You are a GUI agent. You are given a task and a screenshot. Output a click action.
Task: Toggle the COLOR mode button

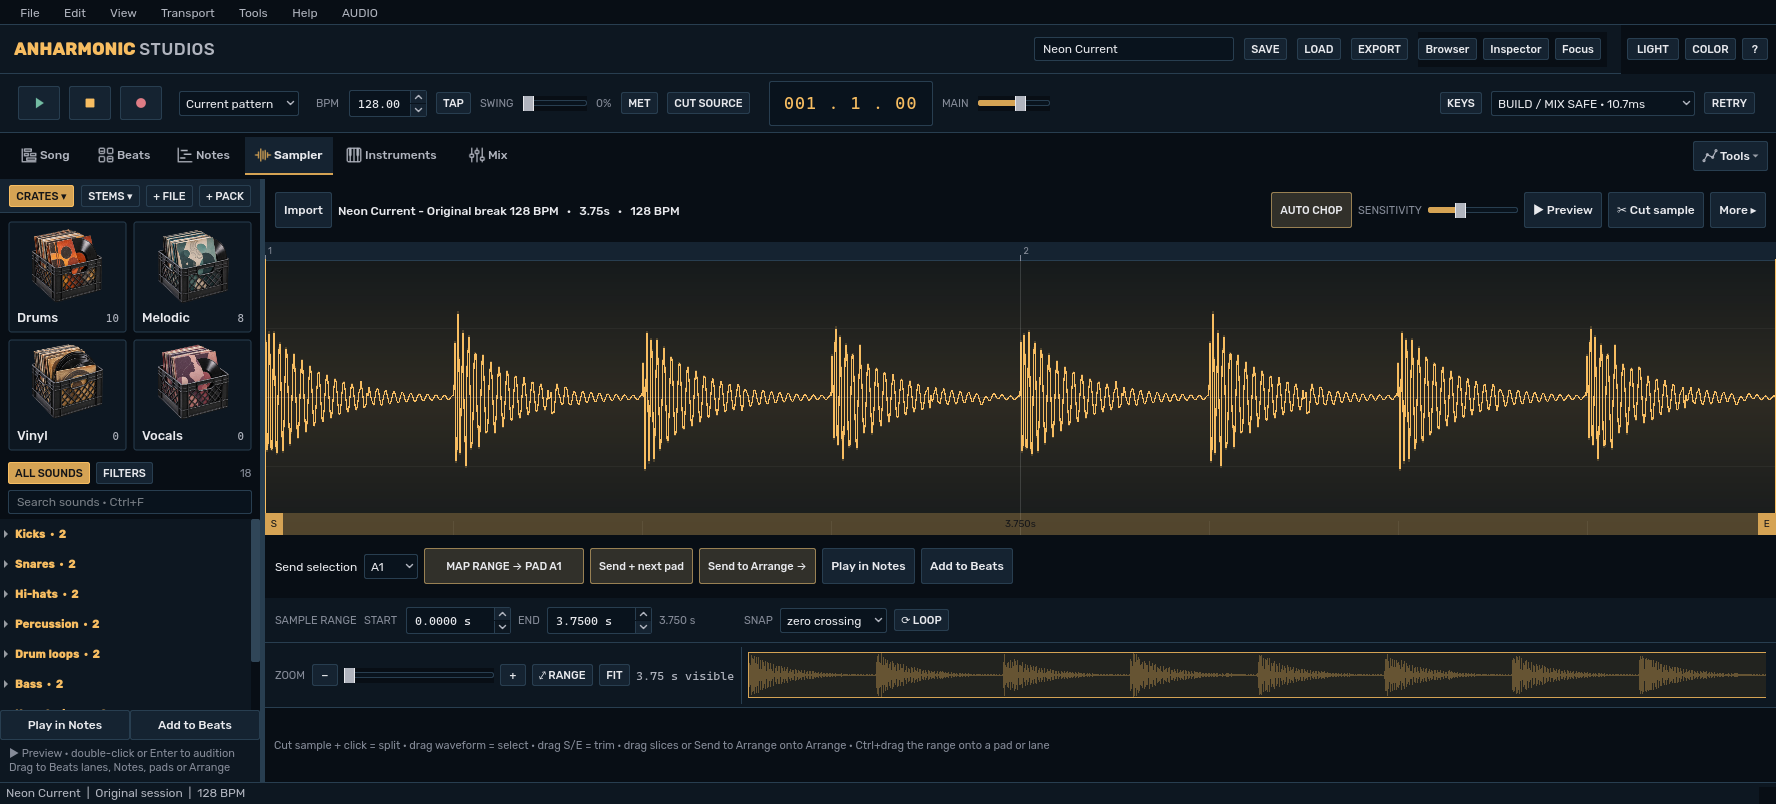(1710, 49)
